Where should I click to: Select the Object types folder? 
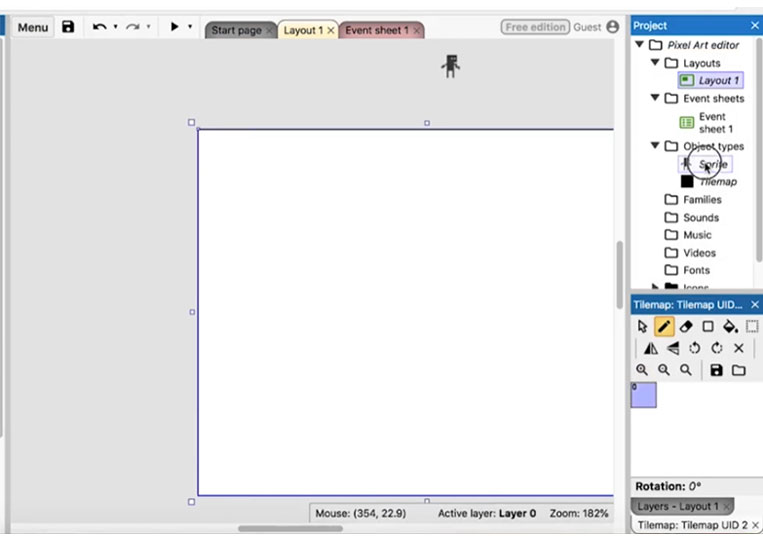[713, 146]
